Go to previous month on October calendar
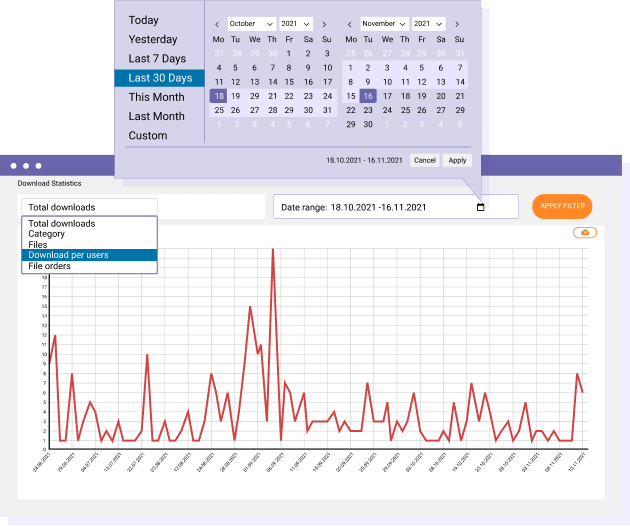630x526 pixels. click(217, 24)
